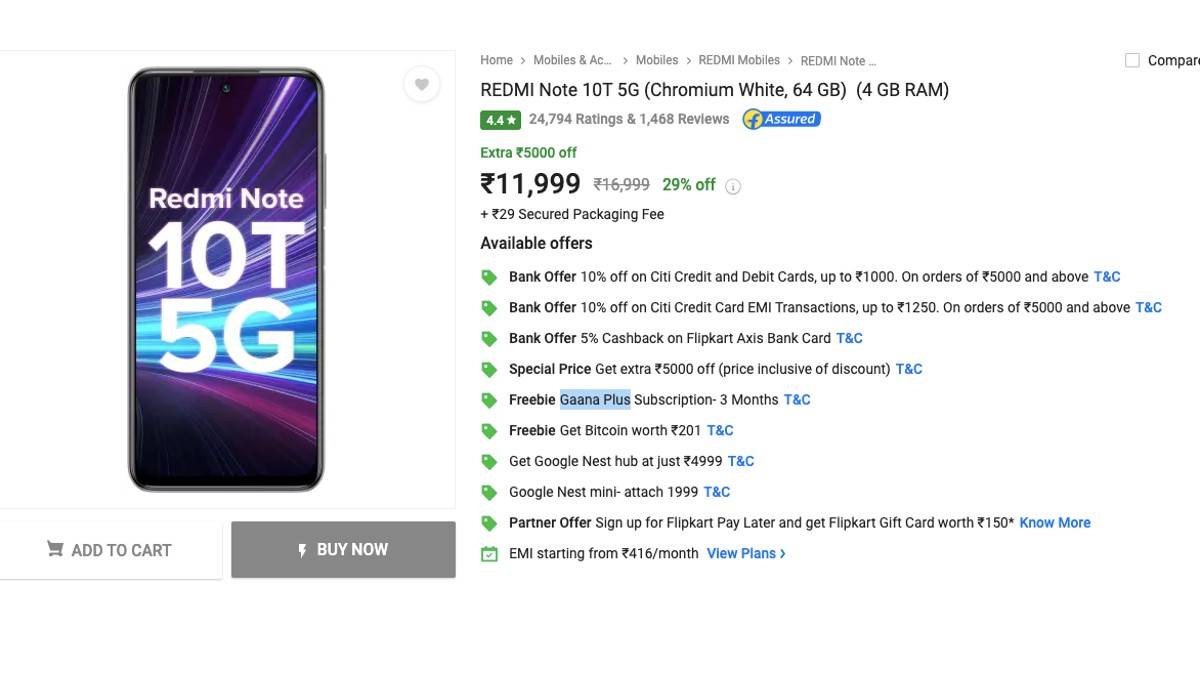Click the calendar icon beside EMI line
Viewport: 1200px width, 675px height.
[489, 552]
